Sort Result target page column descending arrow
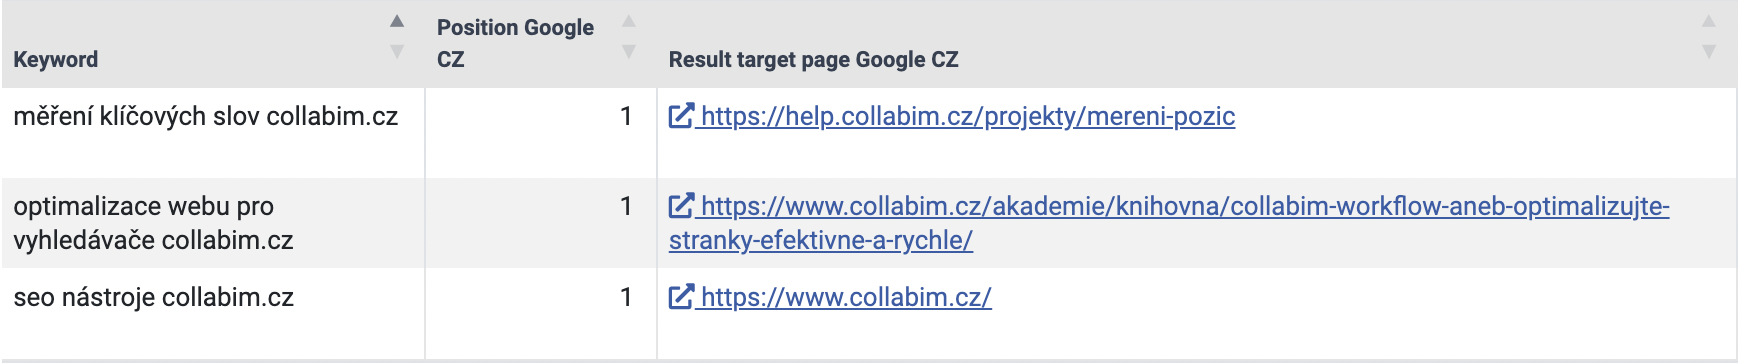The image size is (1738, 364). click(1709, 51)
